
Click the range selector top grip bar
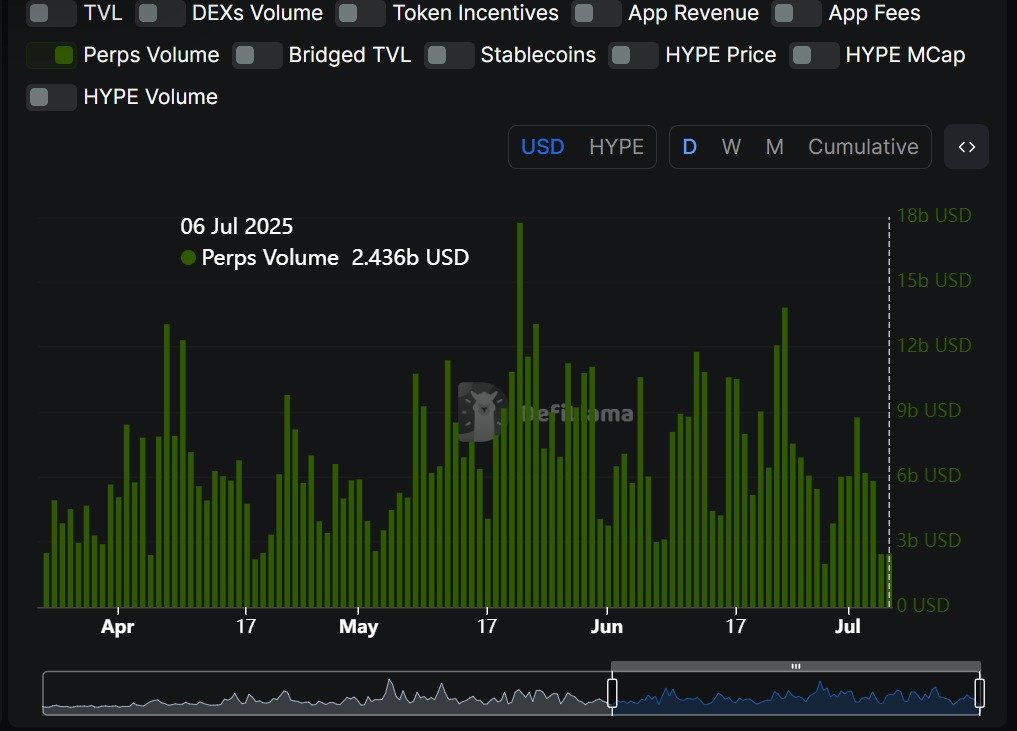click(796, 666)
